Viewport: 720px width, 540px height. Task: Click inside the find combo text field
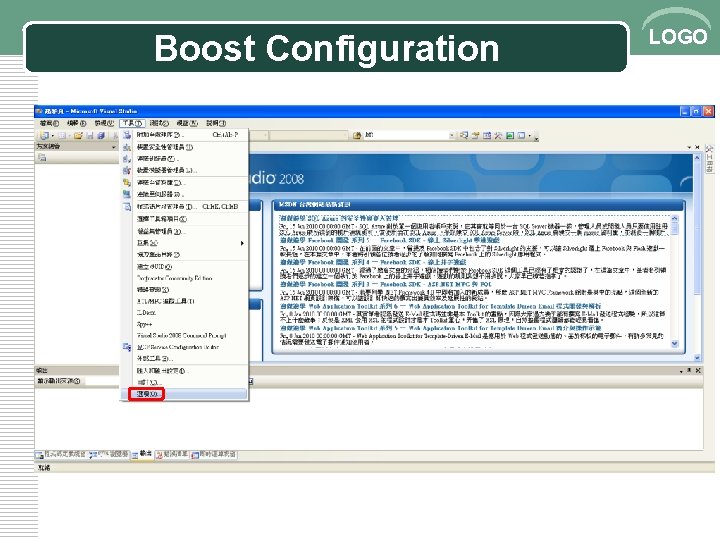405,135
